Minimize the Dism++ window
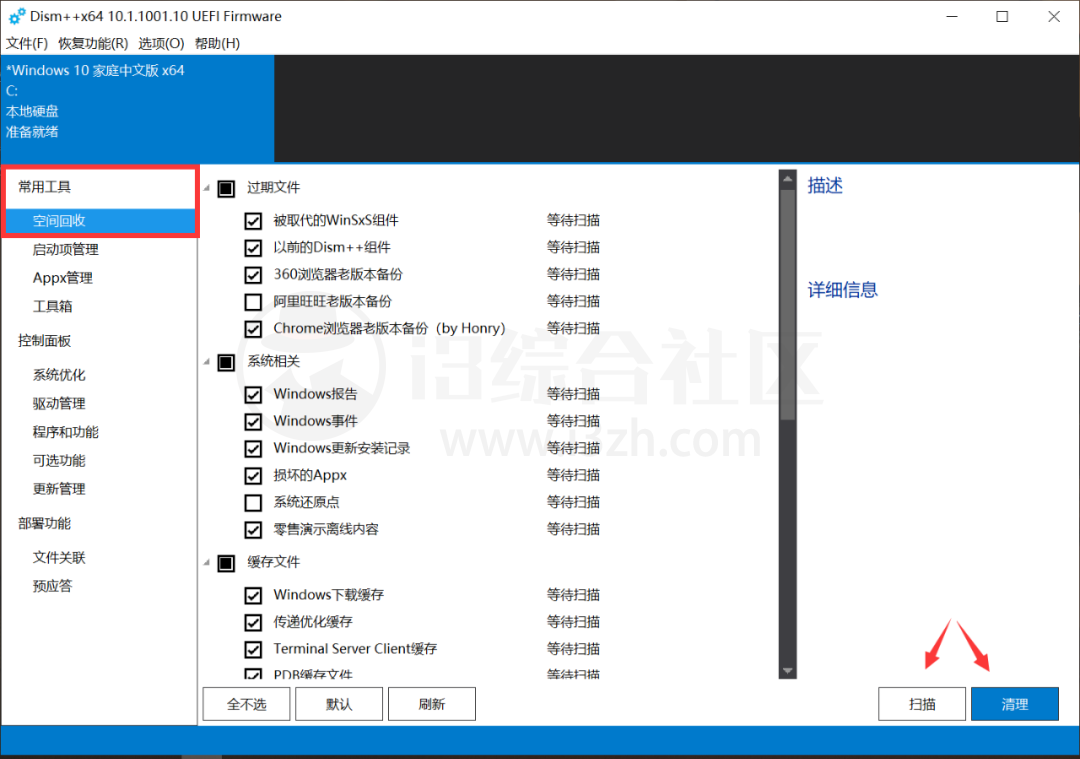Screen dimensions: 1080x759 [x=952, y=17]
